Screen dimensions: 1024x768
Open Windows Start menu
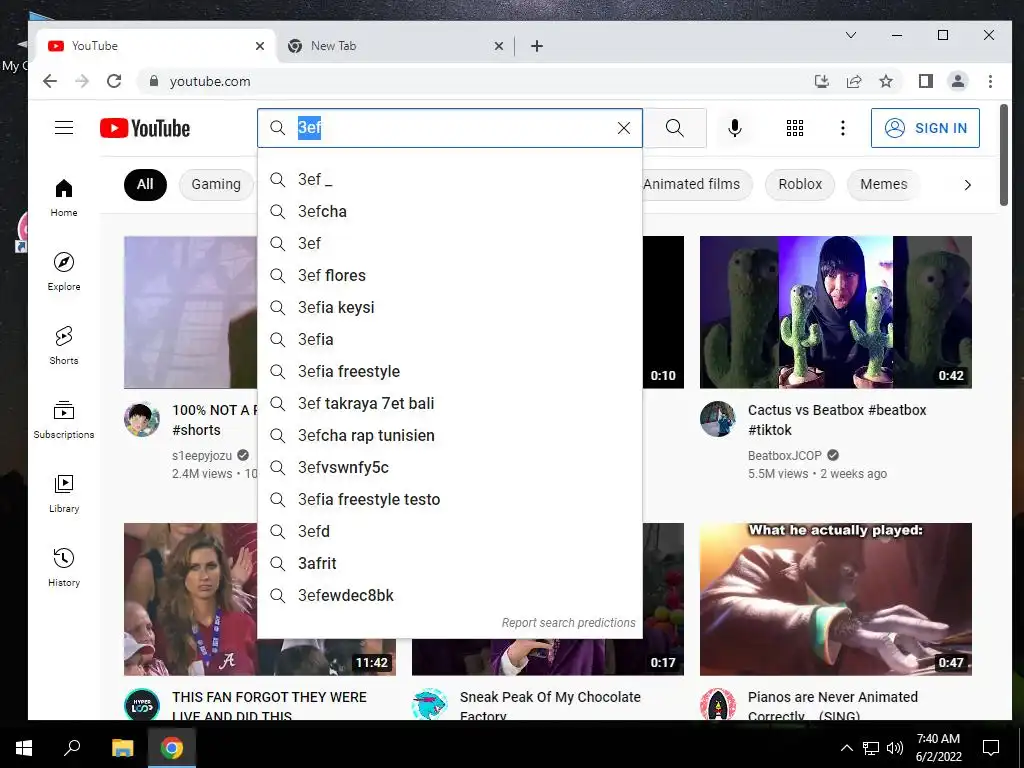[24, 748]
